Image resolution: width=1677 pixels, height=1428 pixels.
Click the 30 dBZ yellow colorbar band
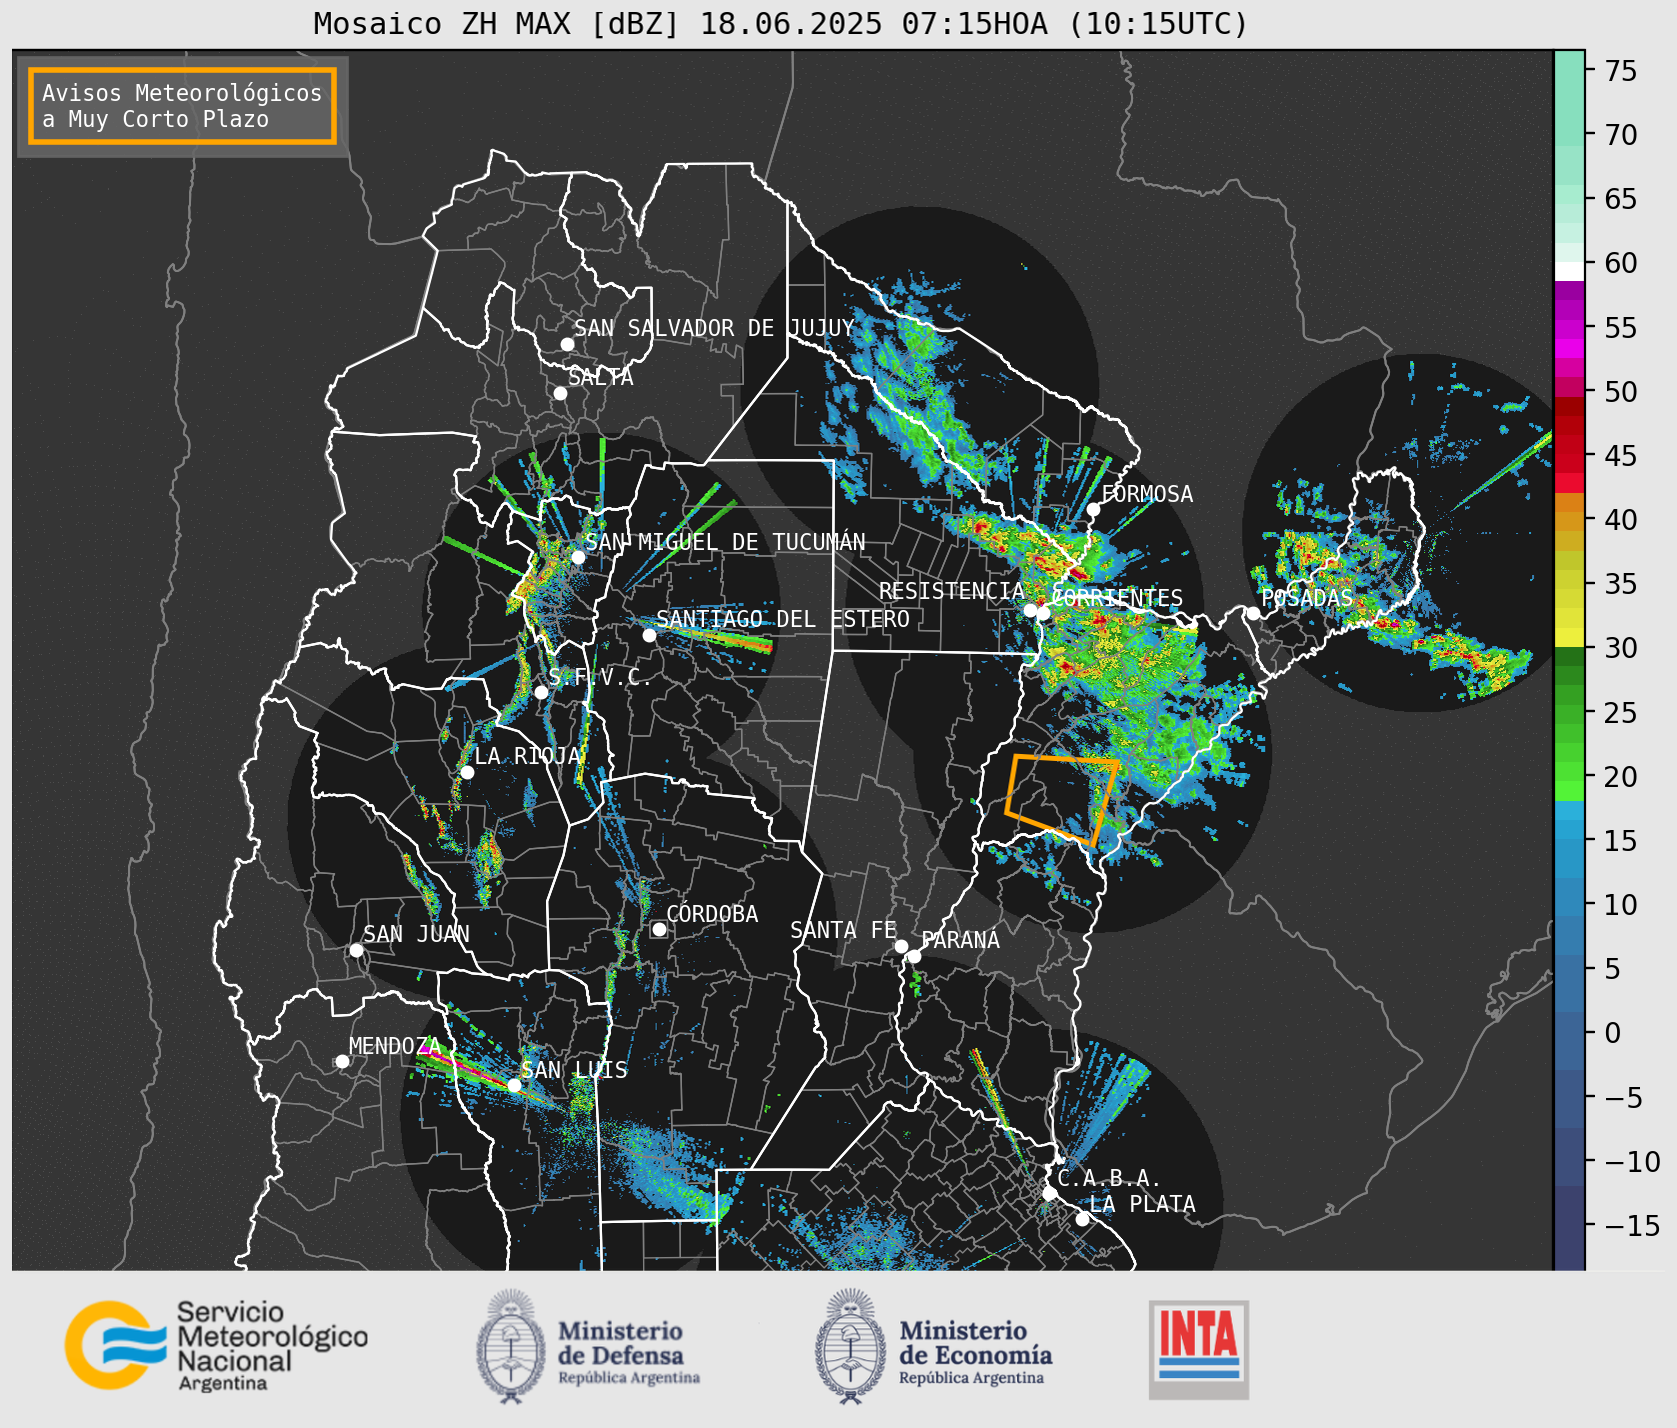[x=1569, y=637]
